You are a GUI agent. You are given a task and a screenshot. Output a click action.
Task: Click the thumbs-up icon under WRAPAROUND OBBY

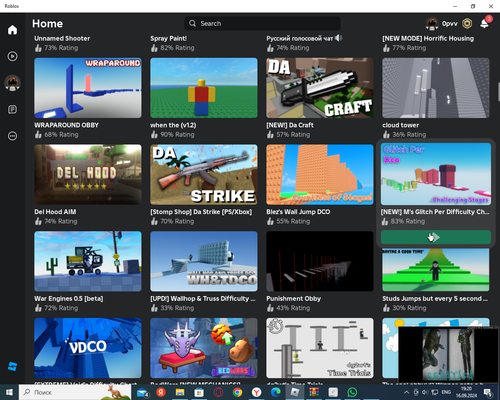click(38, 134)
